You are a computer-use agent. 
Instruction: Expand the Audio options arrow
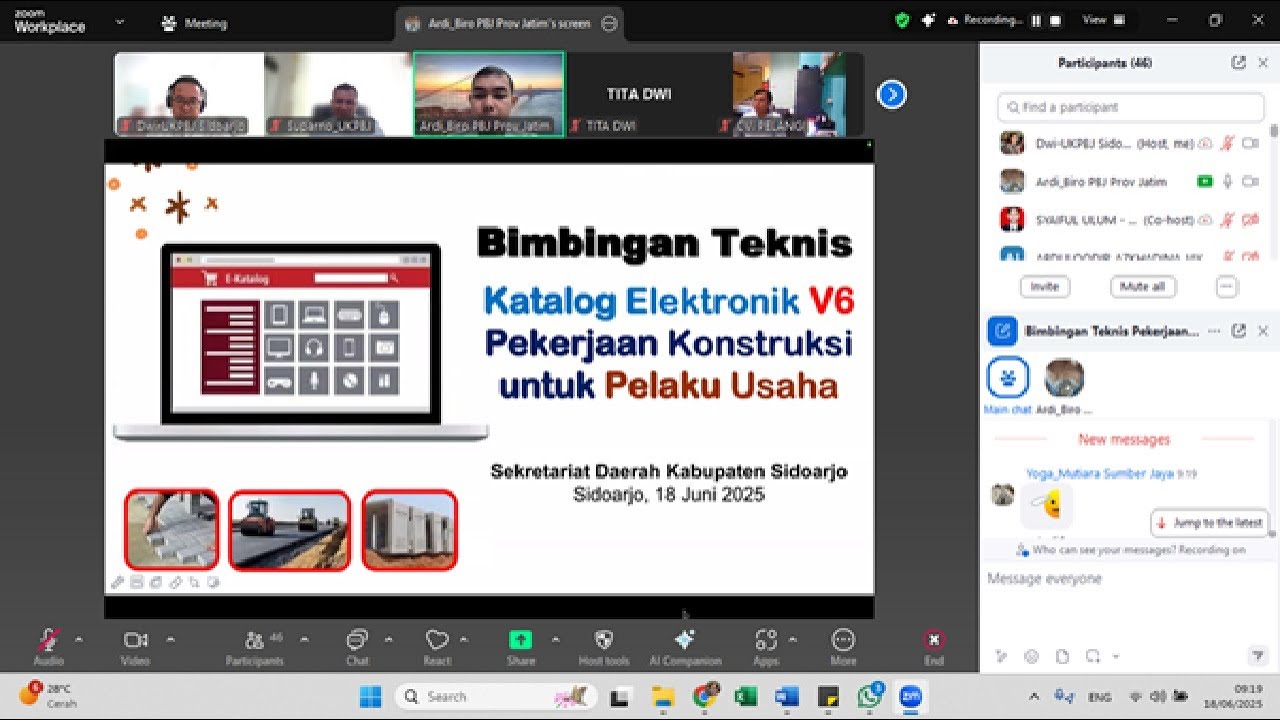79,639
